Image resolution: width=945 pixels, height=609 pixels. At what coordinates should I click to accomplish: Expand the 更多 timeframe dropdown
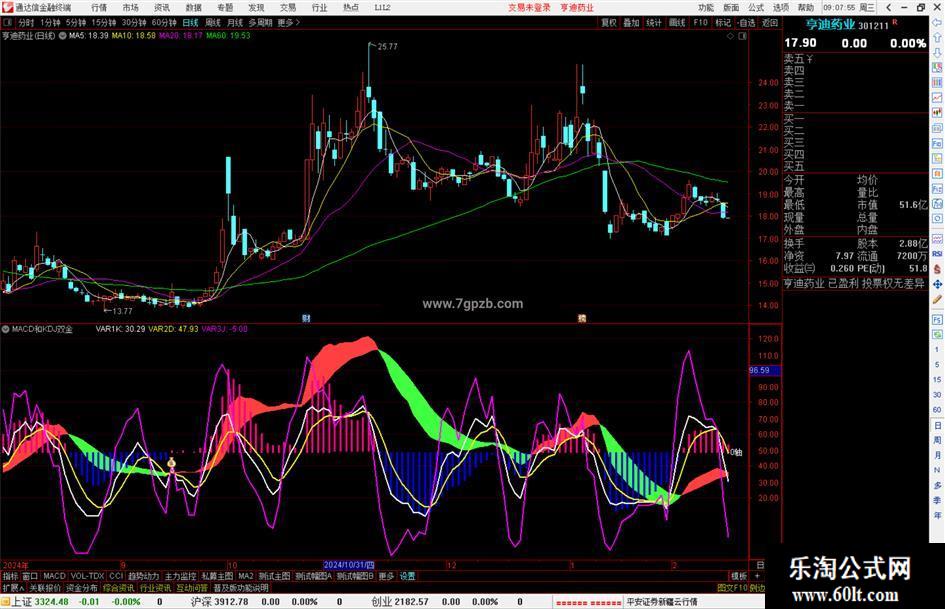tap(289, 22)
